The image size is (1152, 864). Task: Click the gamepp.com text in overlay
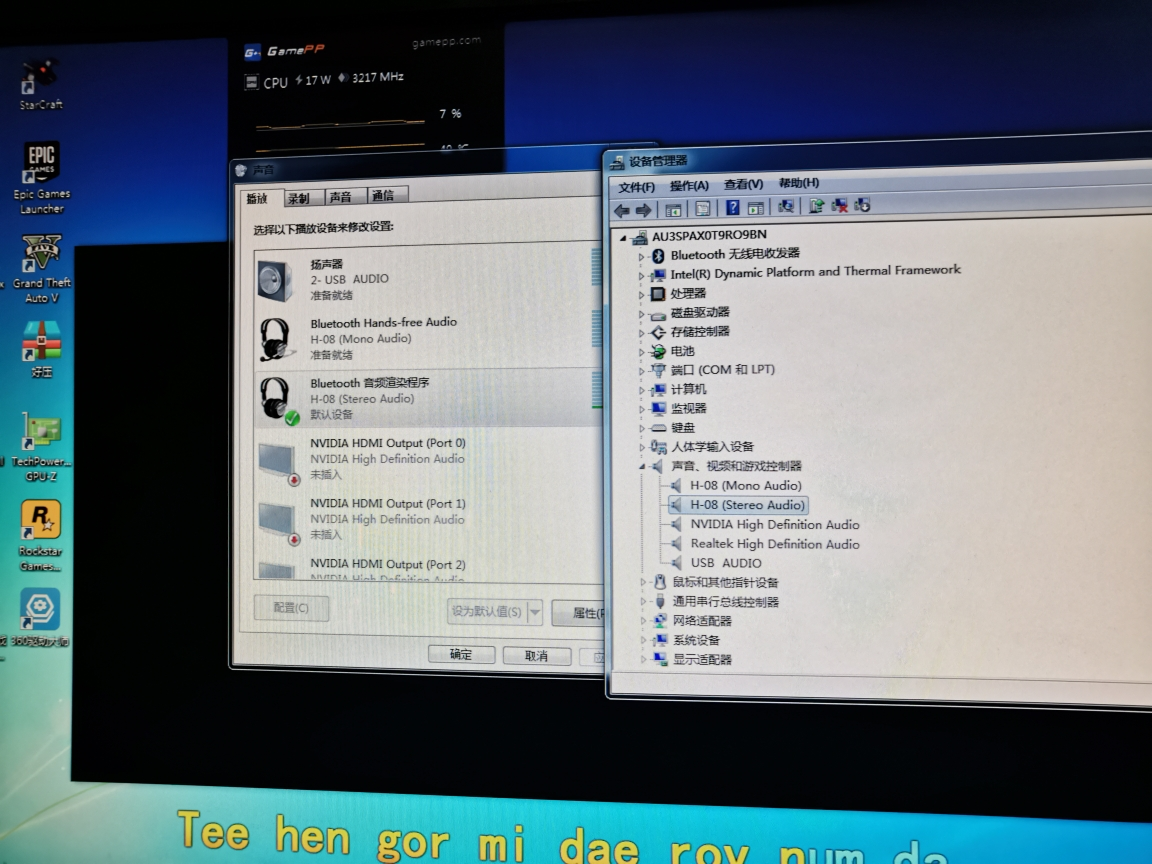pyautogui.click(x=447, y=42)
